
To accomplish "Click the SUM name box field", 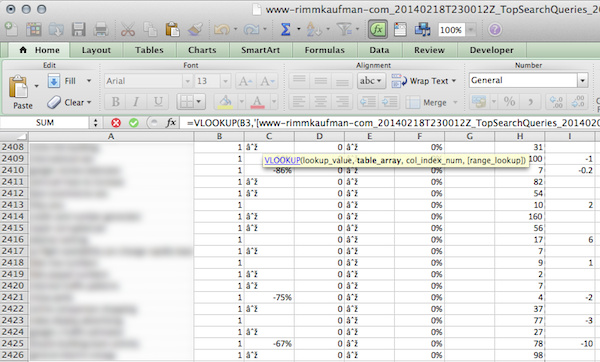I will click(x=45, y=123).
